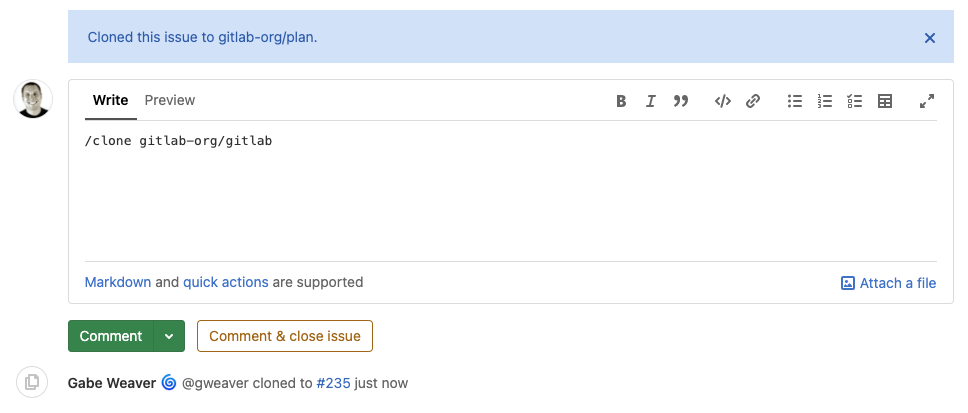Viewport: 968px width, 413px height.
Task: Submit with the green Comment button
Action: coord(111,336)
